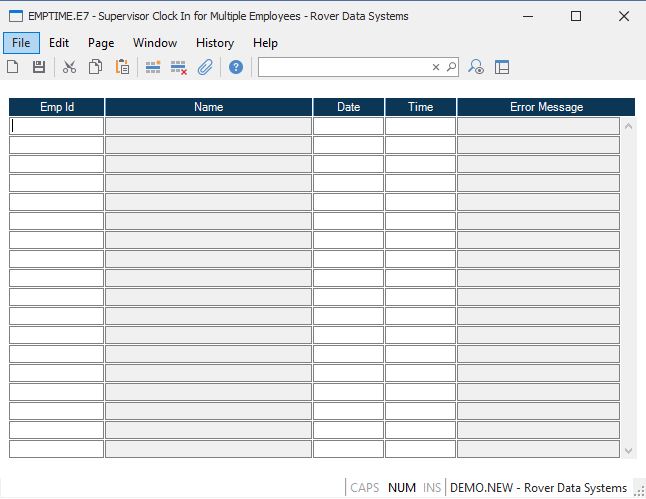Screen dimensions: 646x499
Task: Click the Paste clipboard icon
Action: (122, 67)
